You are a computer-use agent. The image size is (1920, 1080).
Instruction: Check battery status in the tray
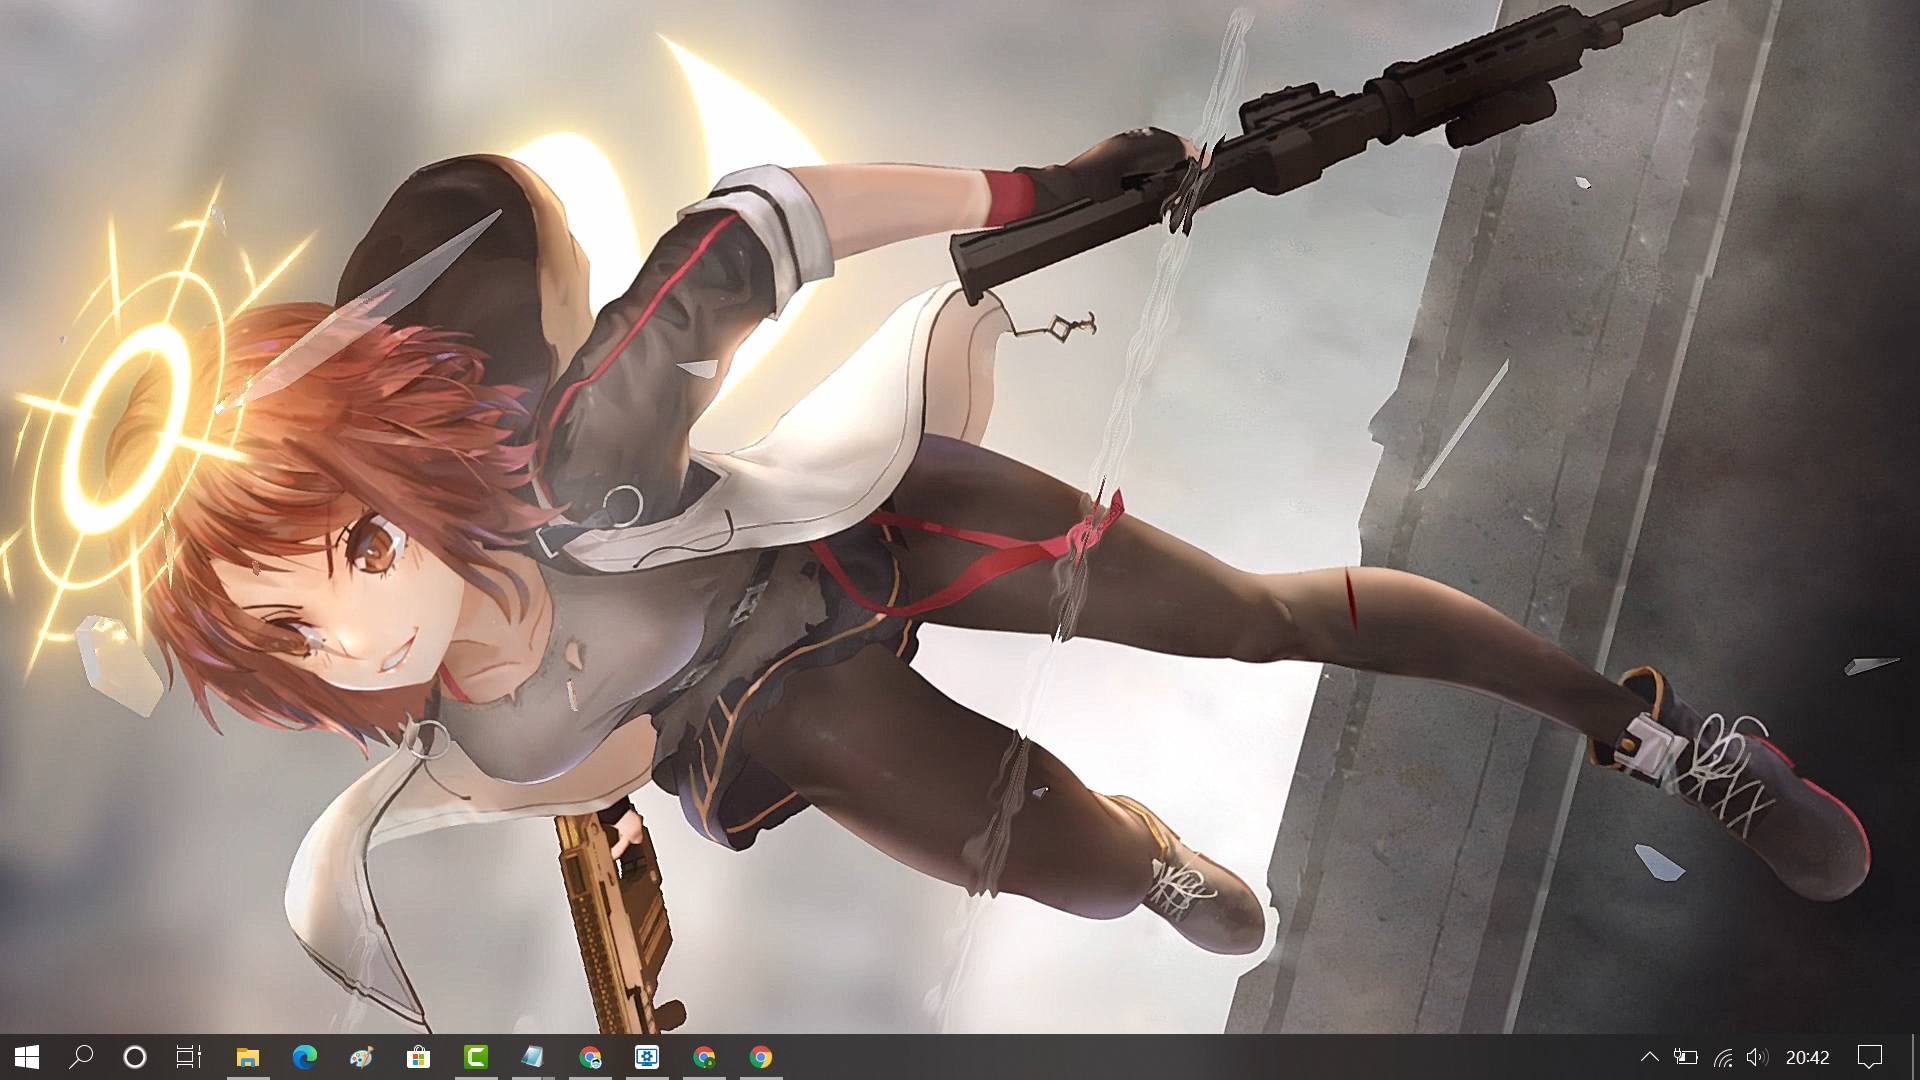[x=1686, y=1057]
